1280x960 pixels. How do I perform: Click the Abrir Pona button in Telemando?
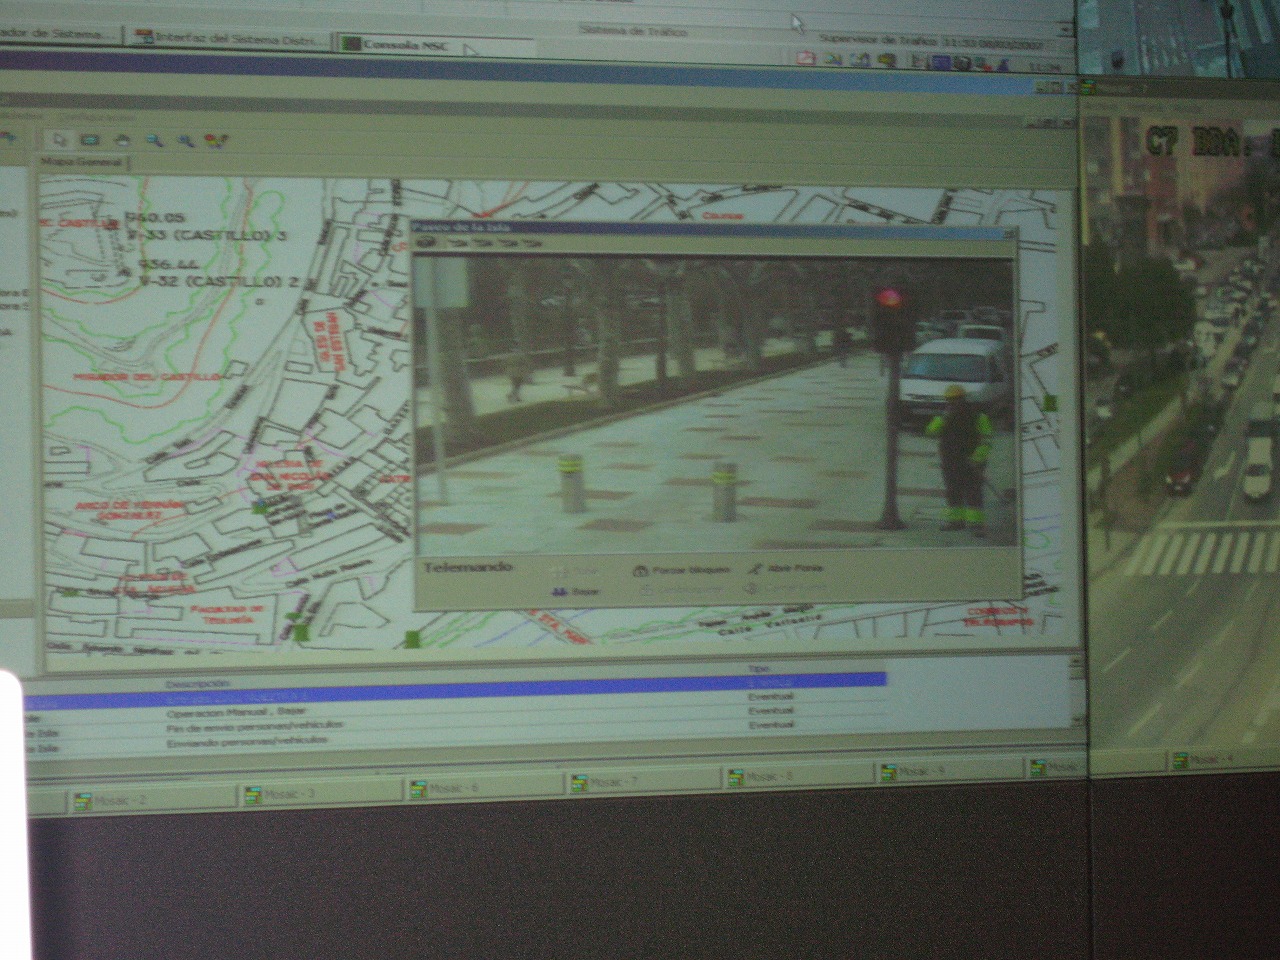pos(785,568)
